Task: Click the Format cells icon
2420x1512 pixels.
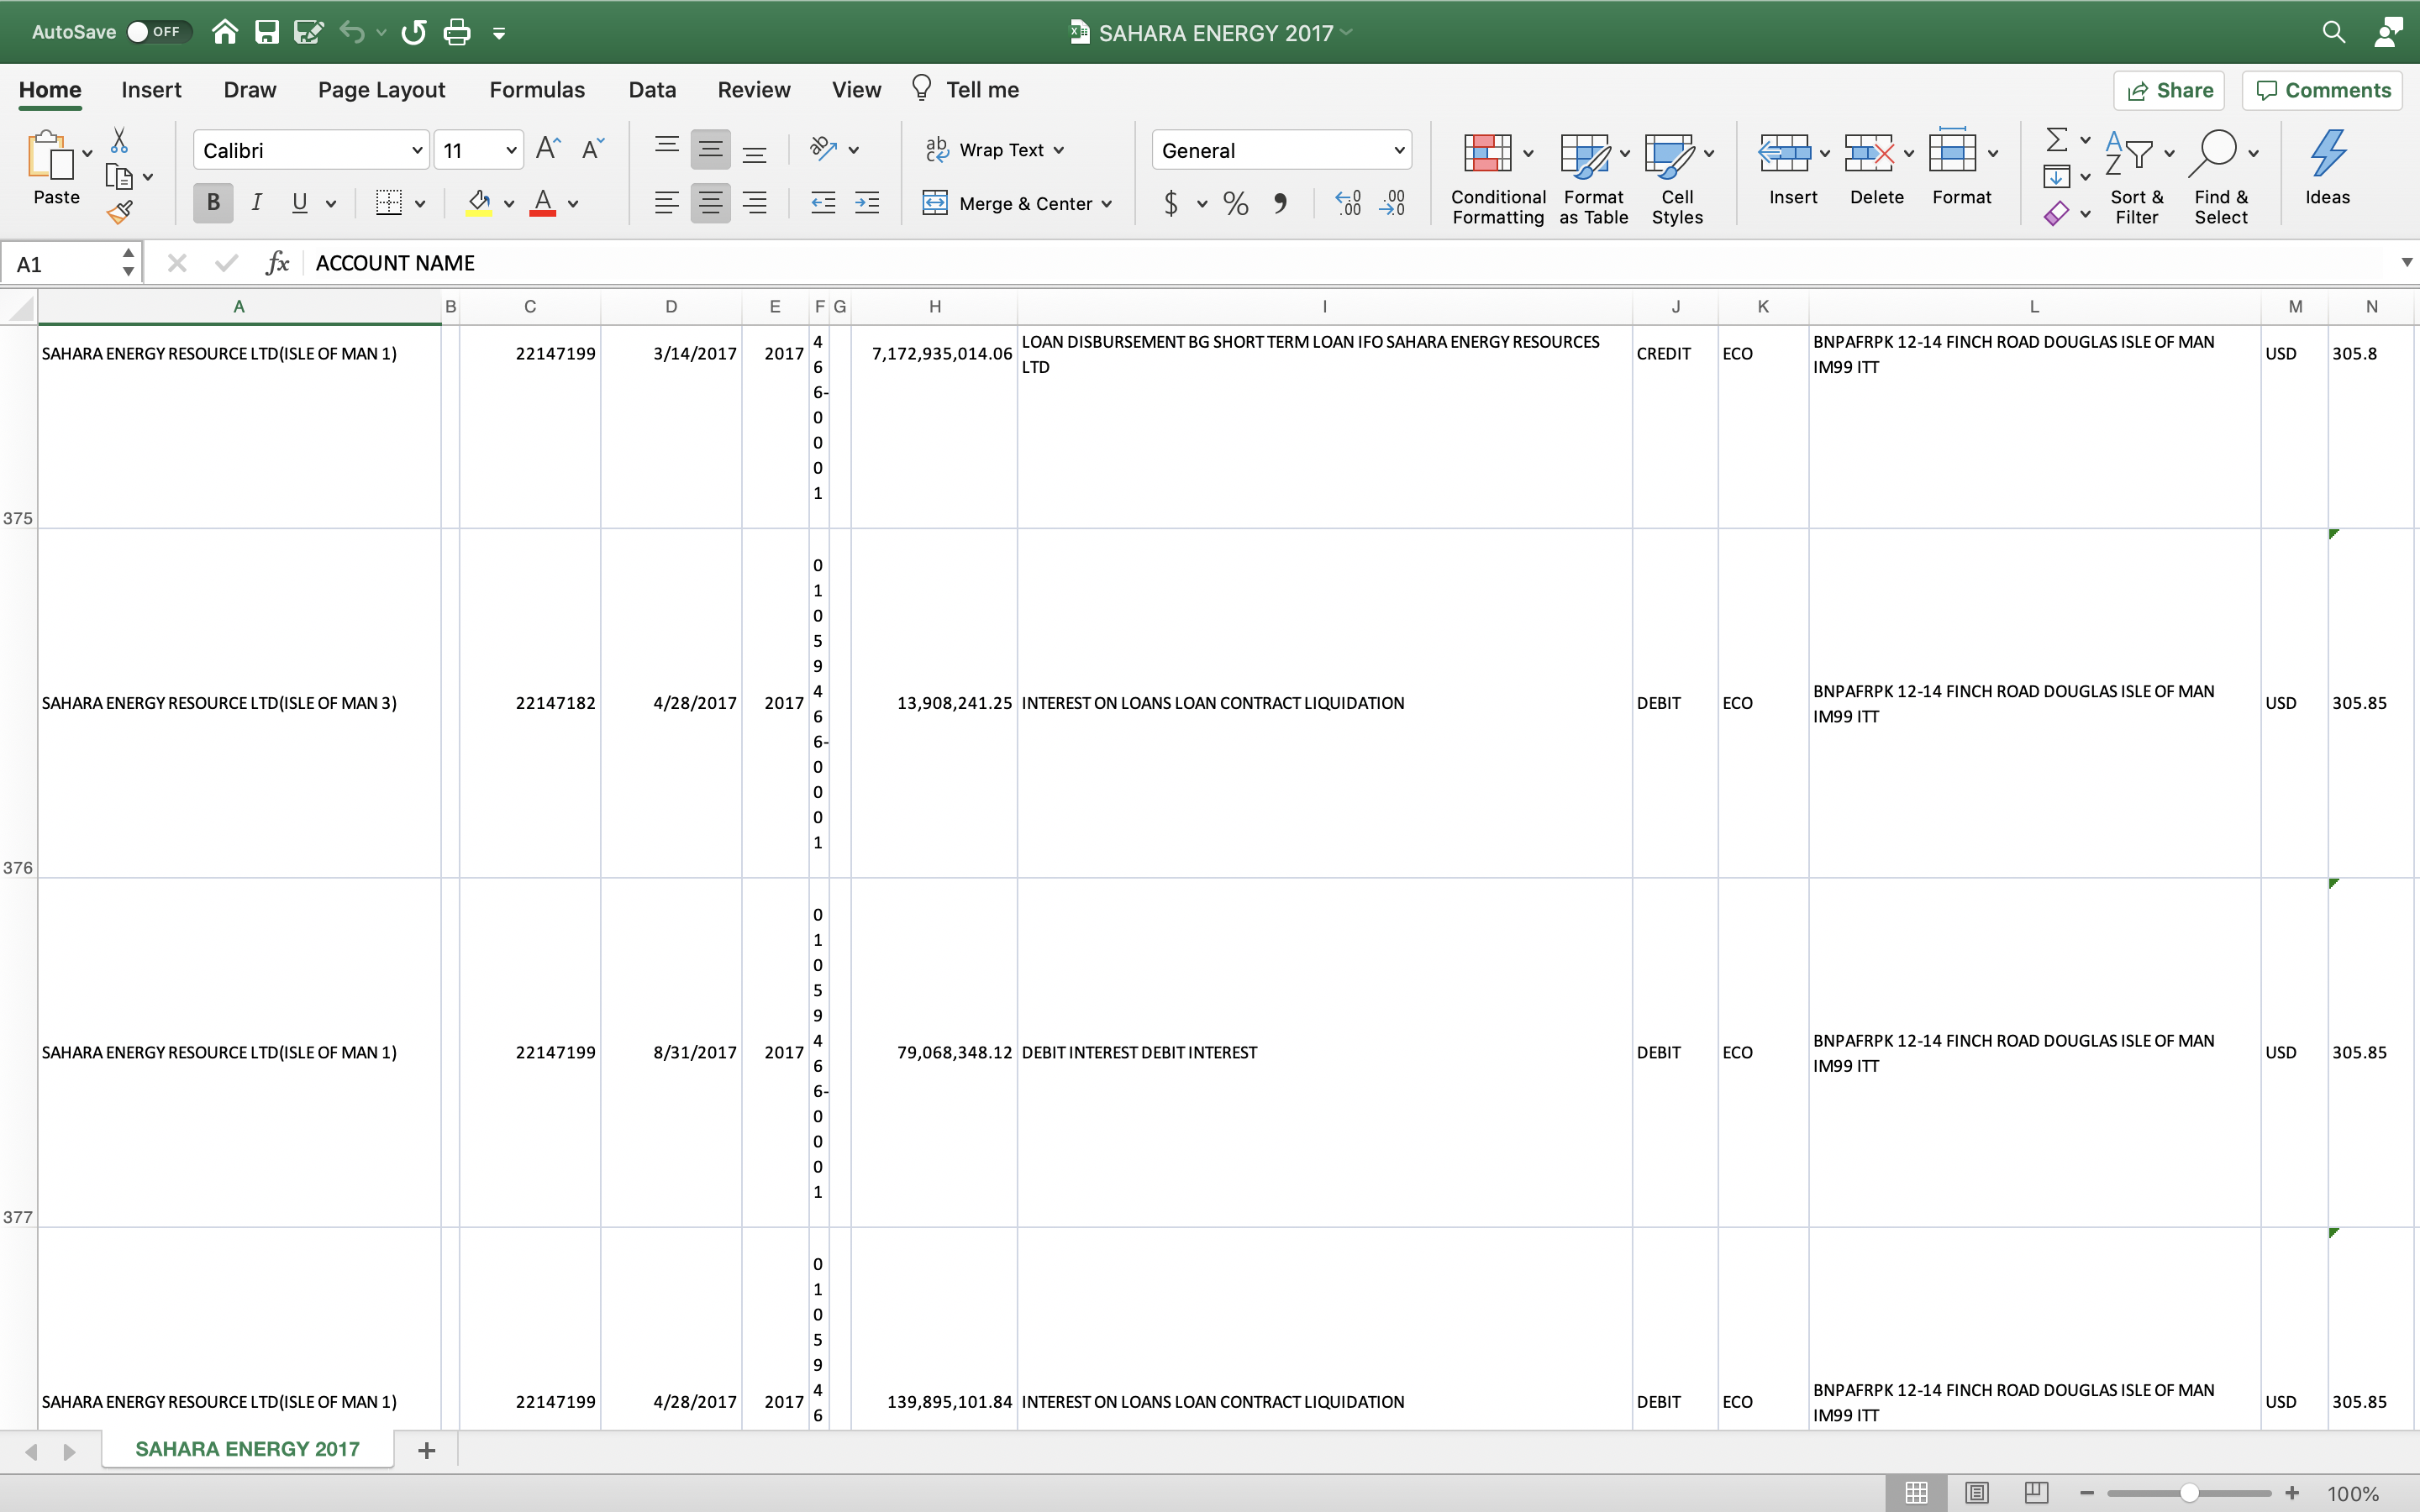Action: 1953,151
